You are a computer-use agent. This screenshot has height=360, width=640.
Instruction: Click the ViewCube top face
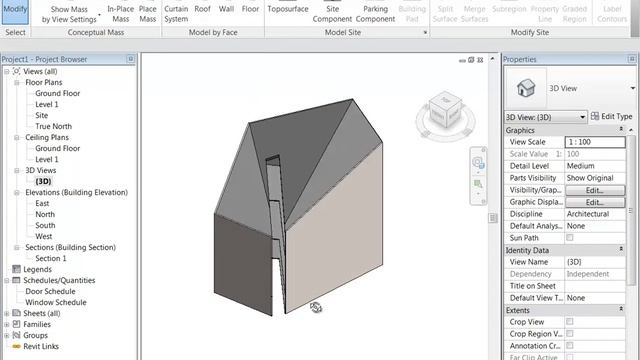446,100
